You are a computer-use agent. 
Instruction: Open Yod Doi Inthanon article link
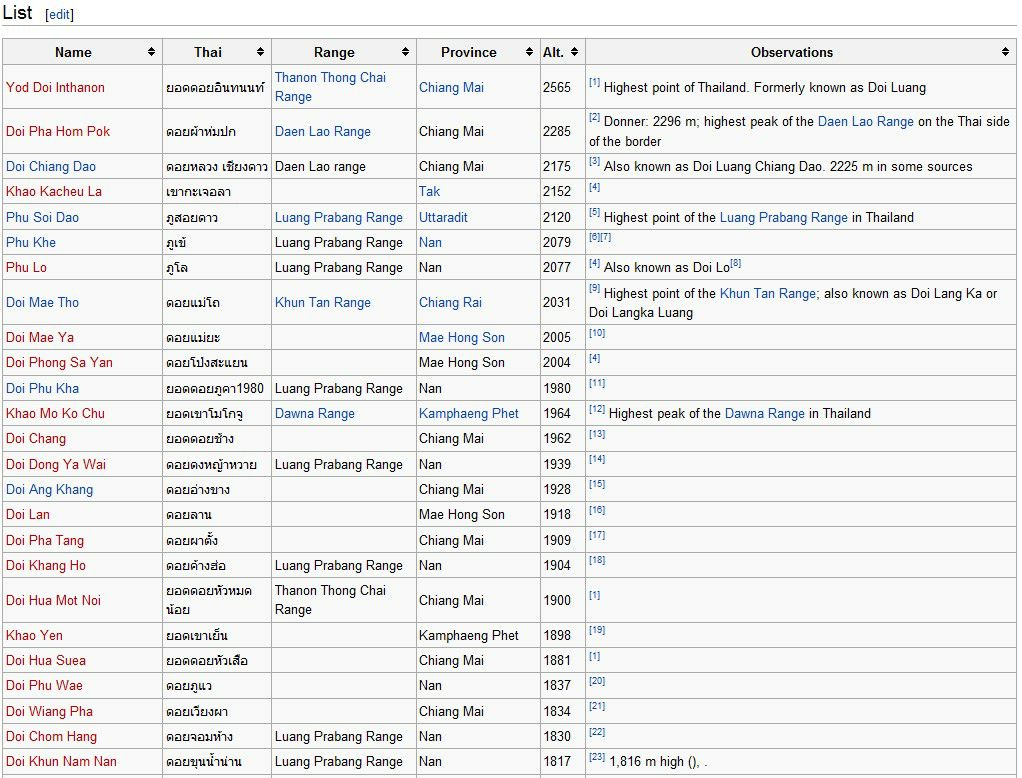coord(55,87)
